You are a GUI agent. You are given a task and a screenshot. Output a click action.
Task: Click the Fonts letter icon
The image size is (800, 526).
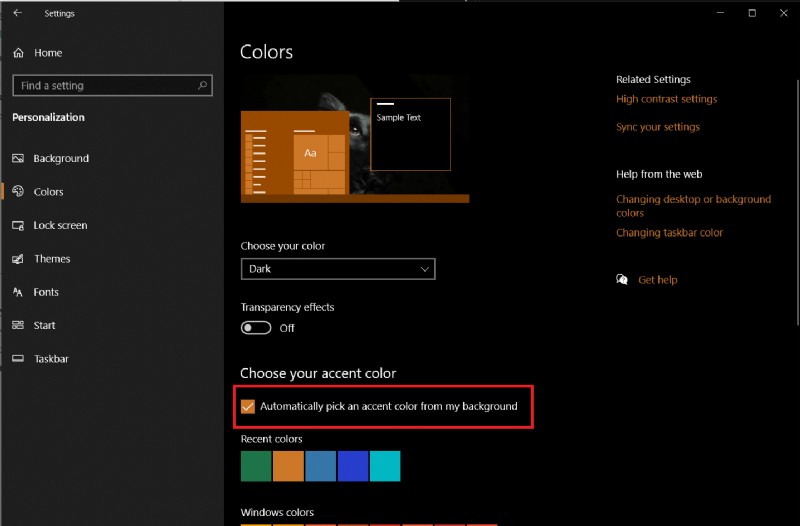[18, 292]
